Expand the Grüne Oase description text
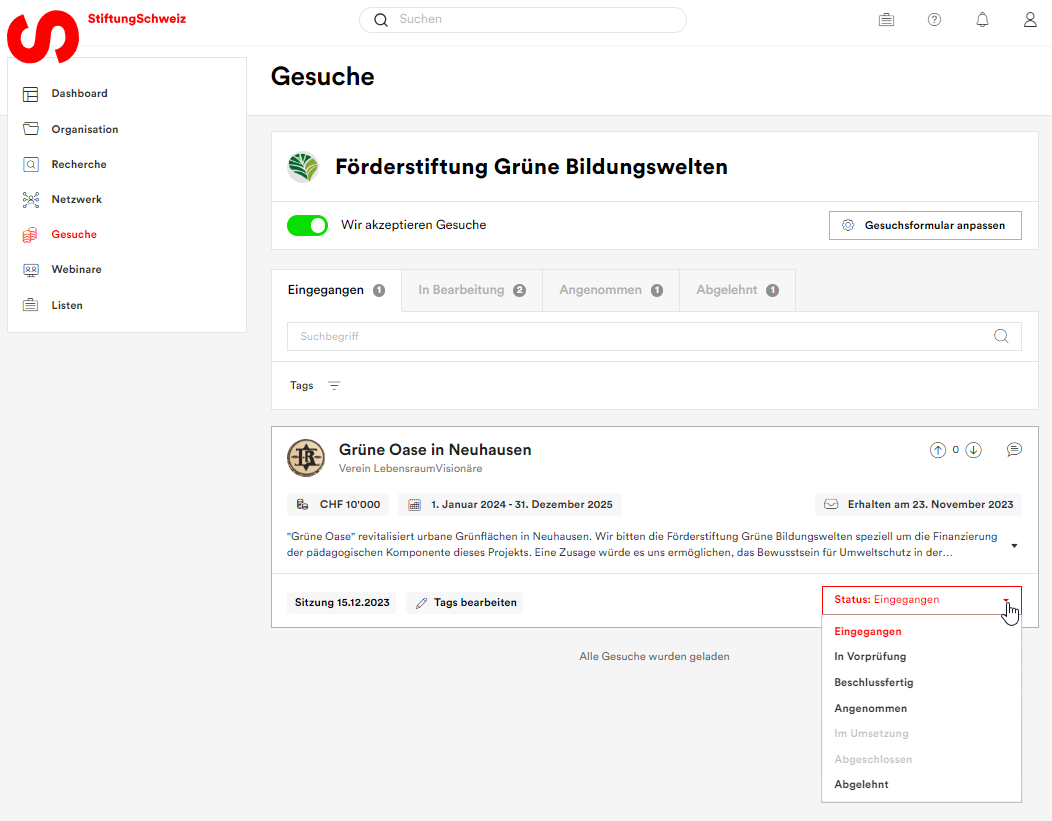 coord(1014,546)
